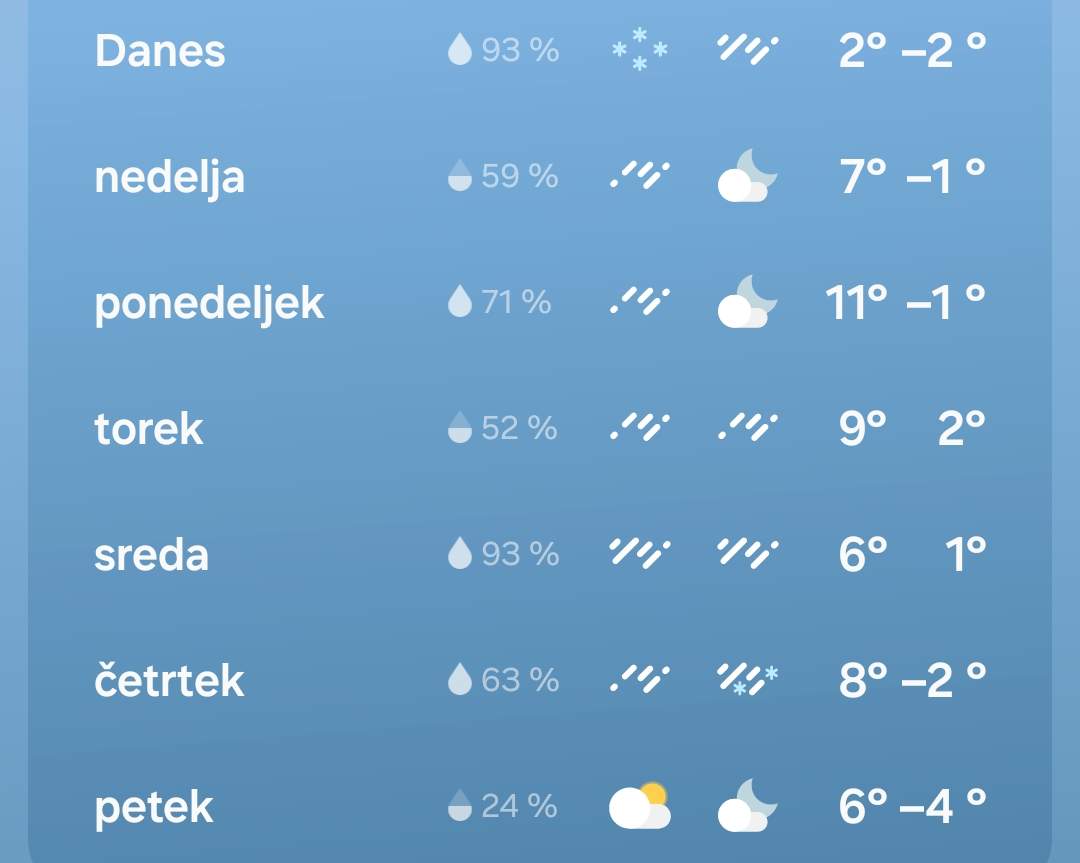Click the half-filled raindrop beside 24 %
This screenshot has width=1080, height=863.
(459, 805)
